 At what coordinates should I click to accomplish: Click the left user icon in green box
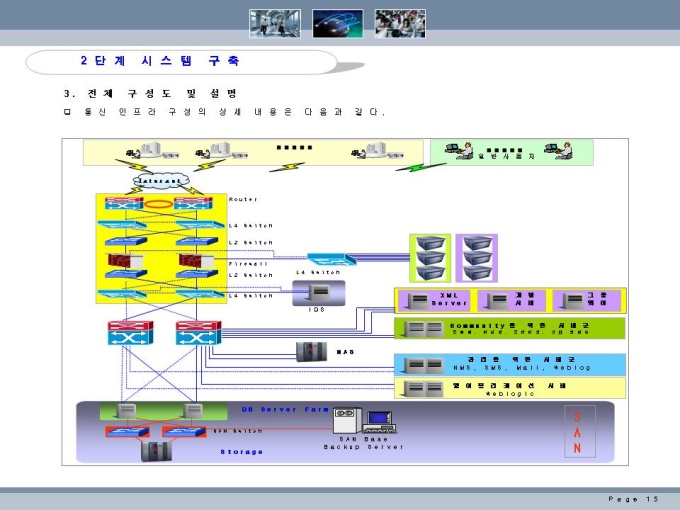tap(459, 150)
